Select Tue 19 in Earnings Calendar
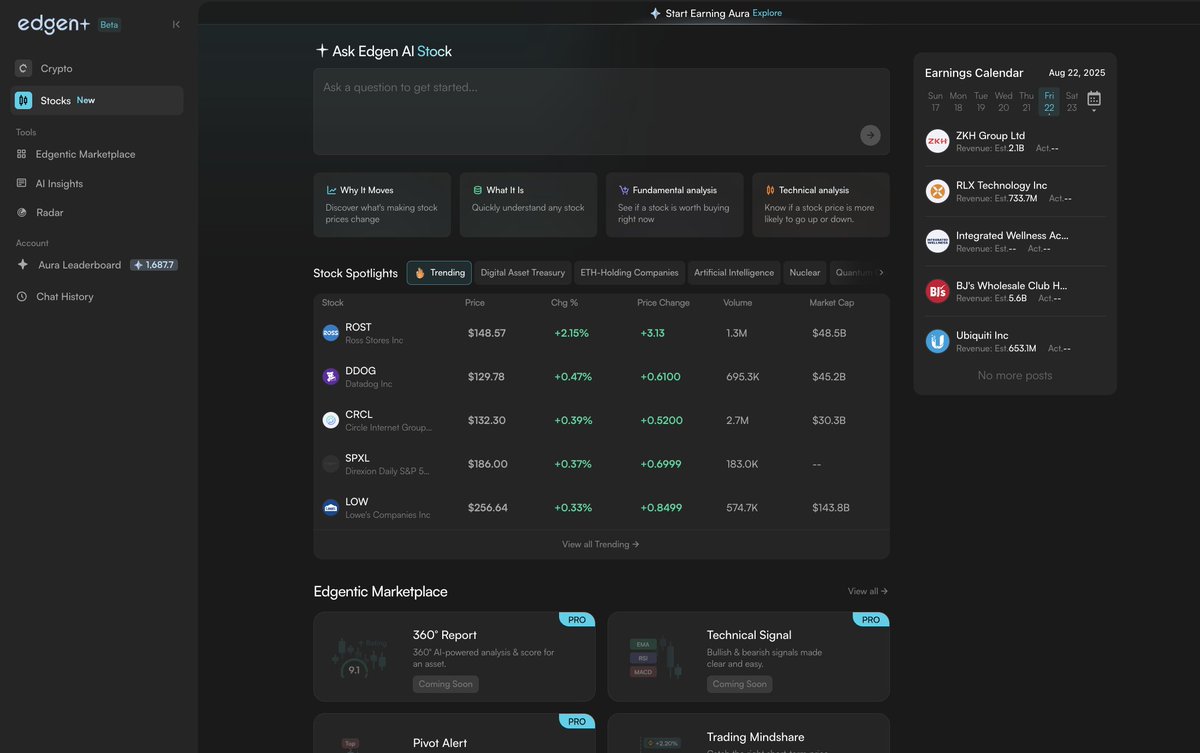 [981, 102]
